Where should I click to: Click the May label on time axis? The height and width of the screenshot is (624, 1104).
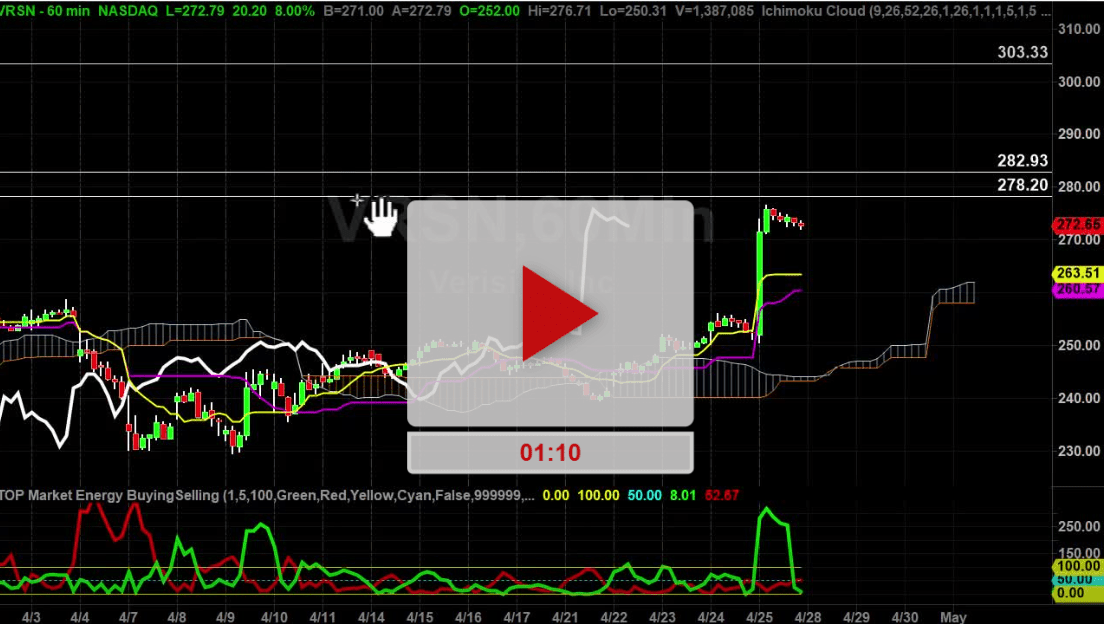click(x=953, y=617)
